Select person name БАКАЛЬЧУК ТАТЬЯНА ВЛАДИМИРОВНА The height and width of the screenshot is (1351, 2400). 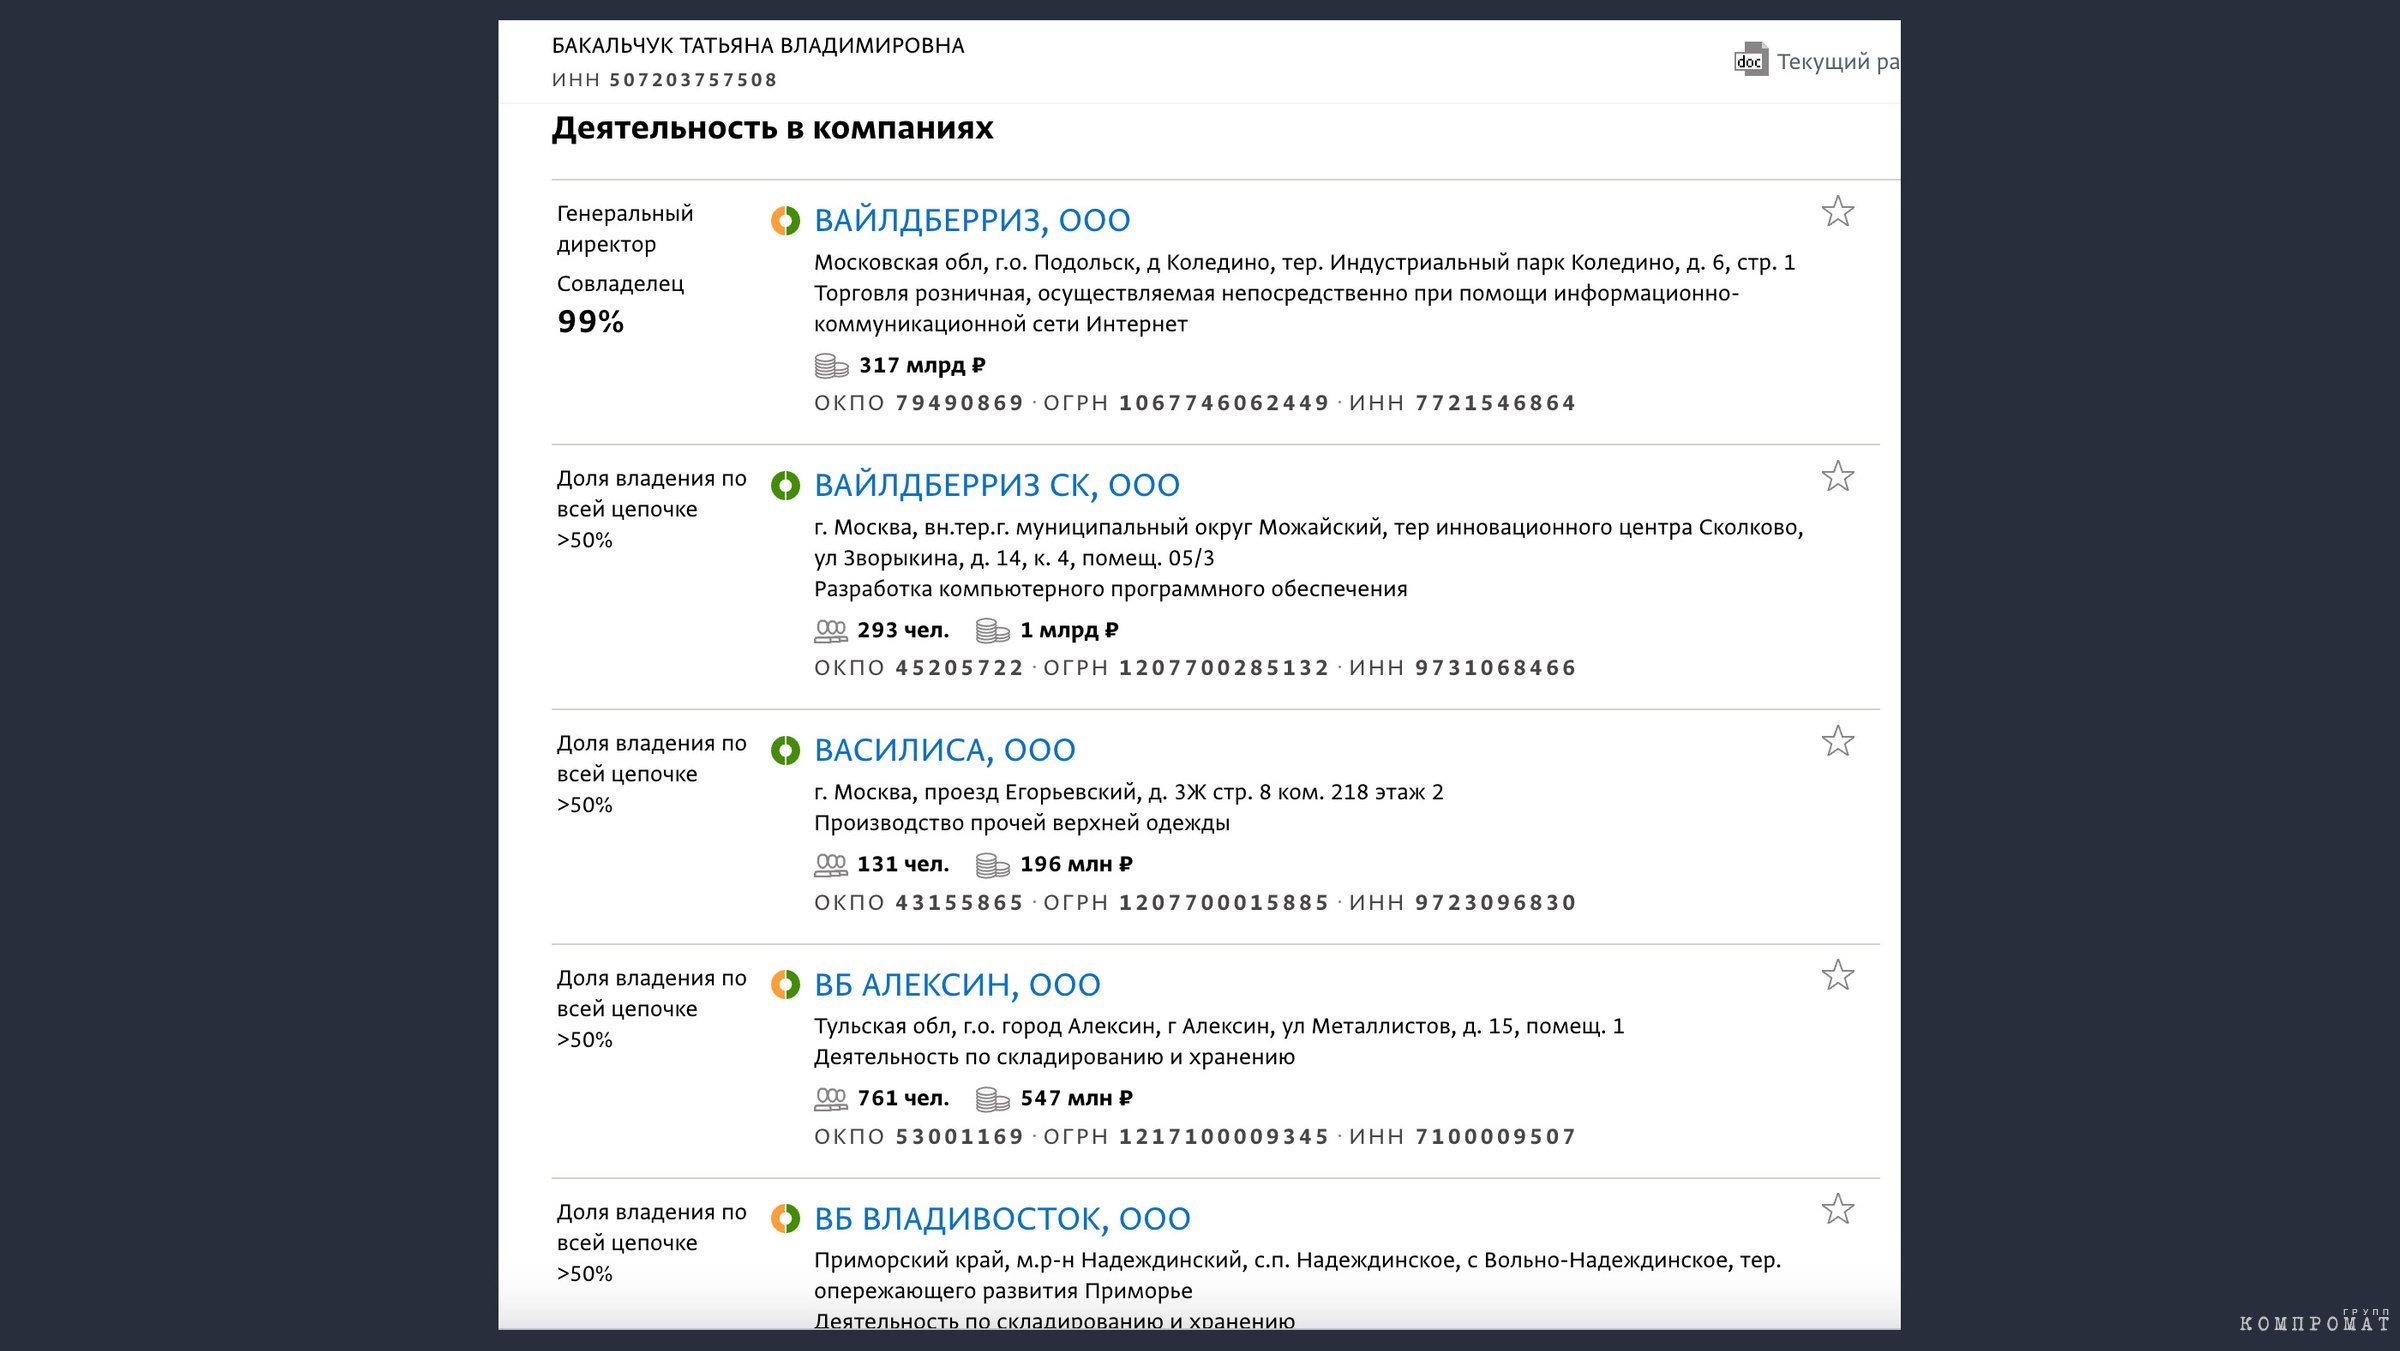[758, 46]
